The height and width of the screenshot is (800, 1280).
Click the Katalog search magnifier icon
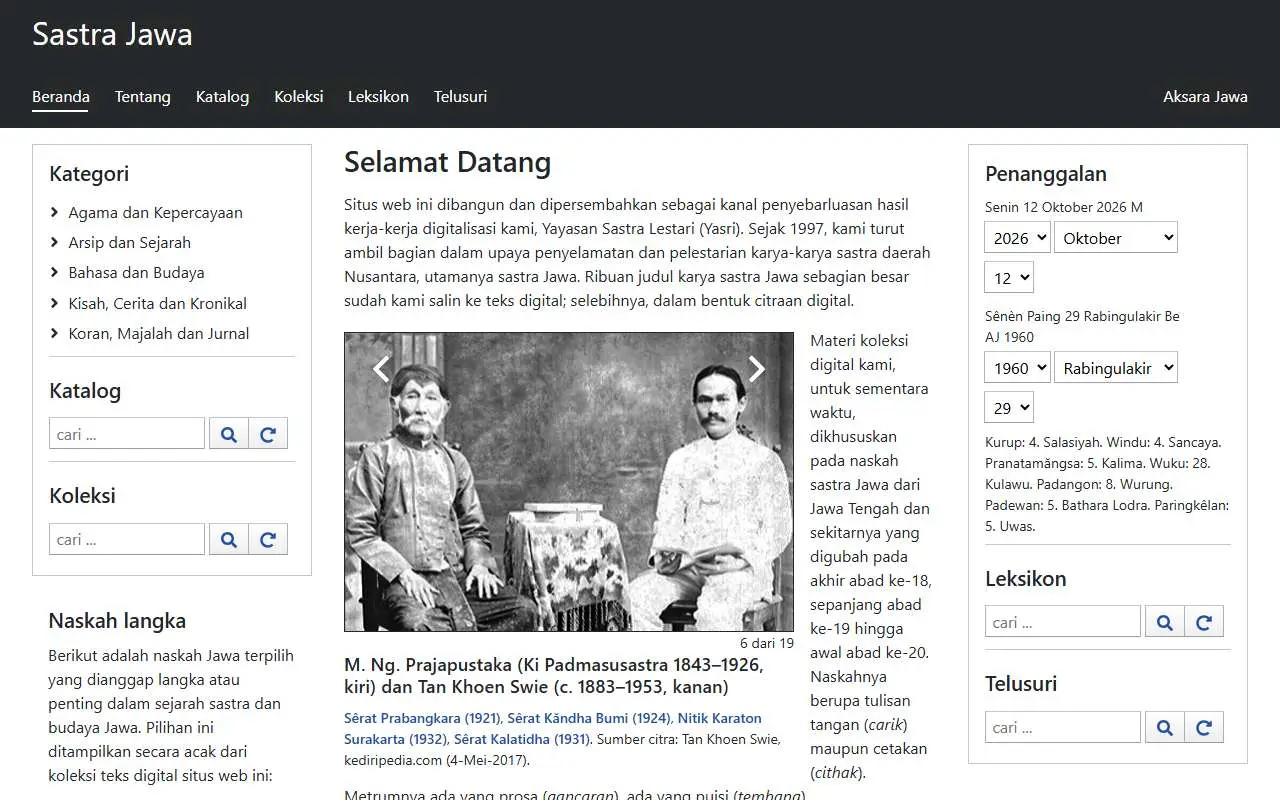point(229,434)
